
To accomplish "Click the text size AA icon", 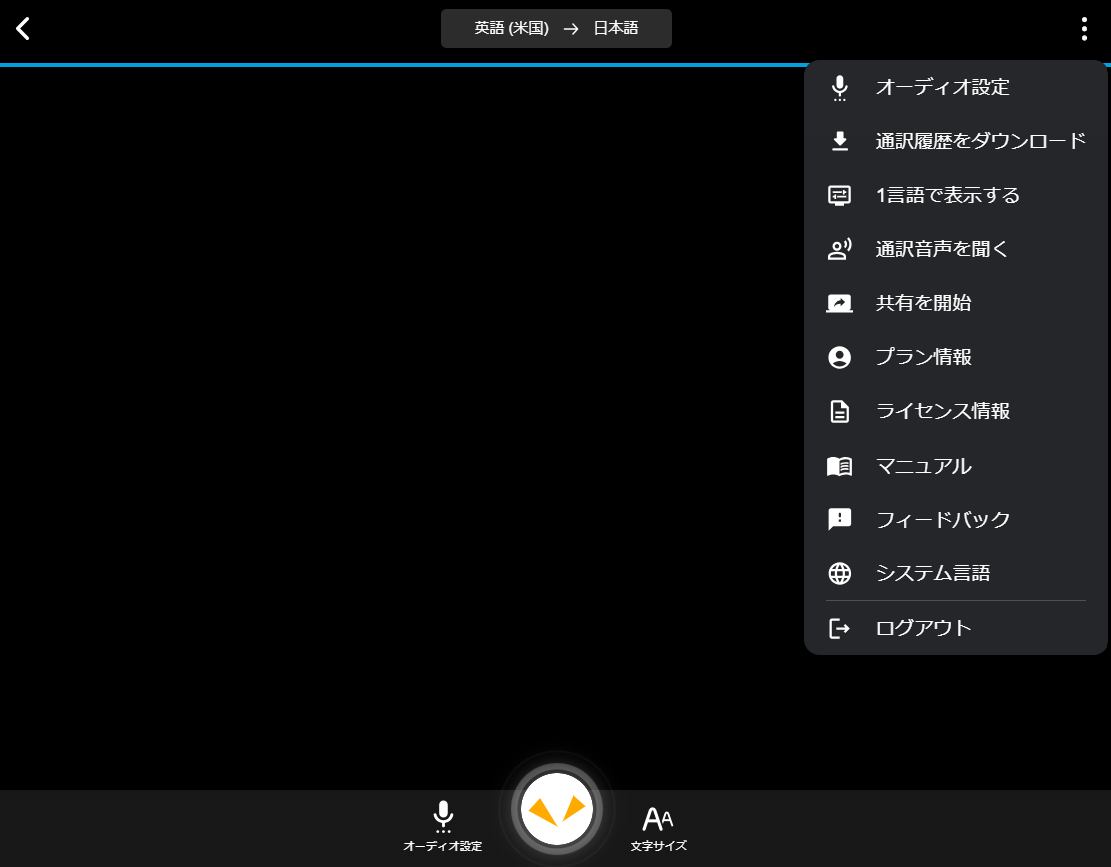I will click(658, 818).
